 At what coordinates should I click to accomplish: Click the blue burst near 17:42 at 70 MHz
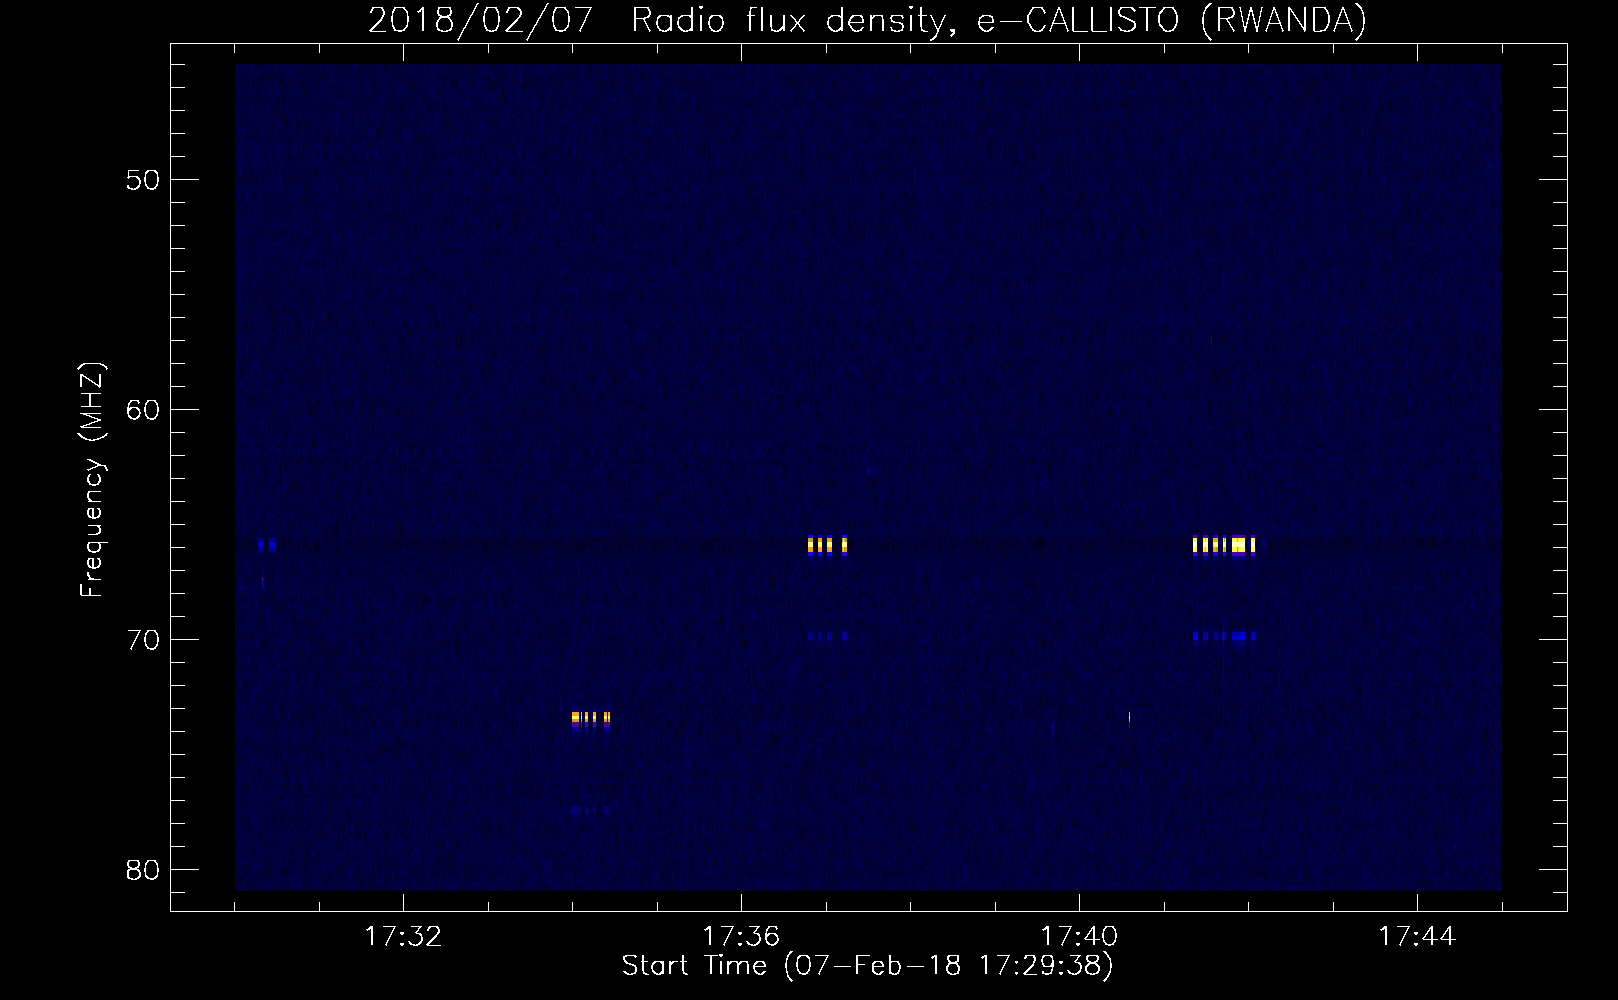point(1224,636)
